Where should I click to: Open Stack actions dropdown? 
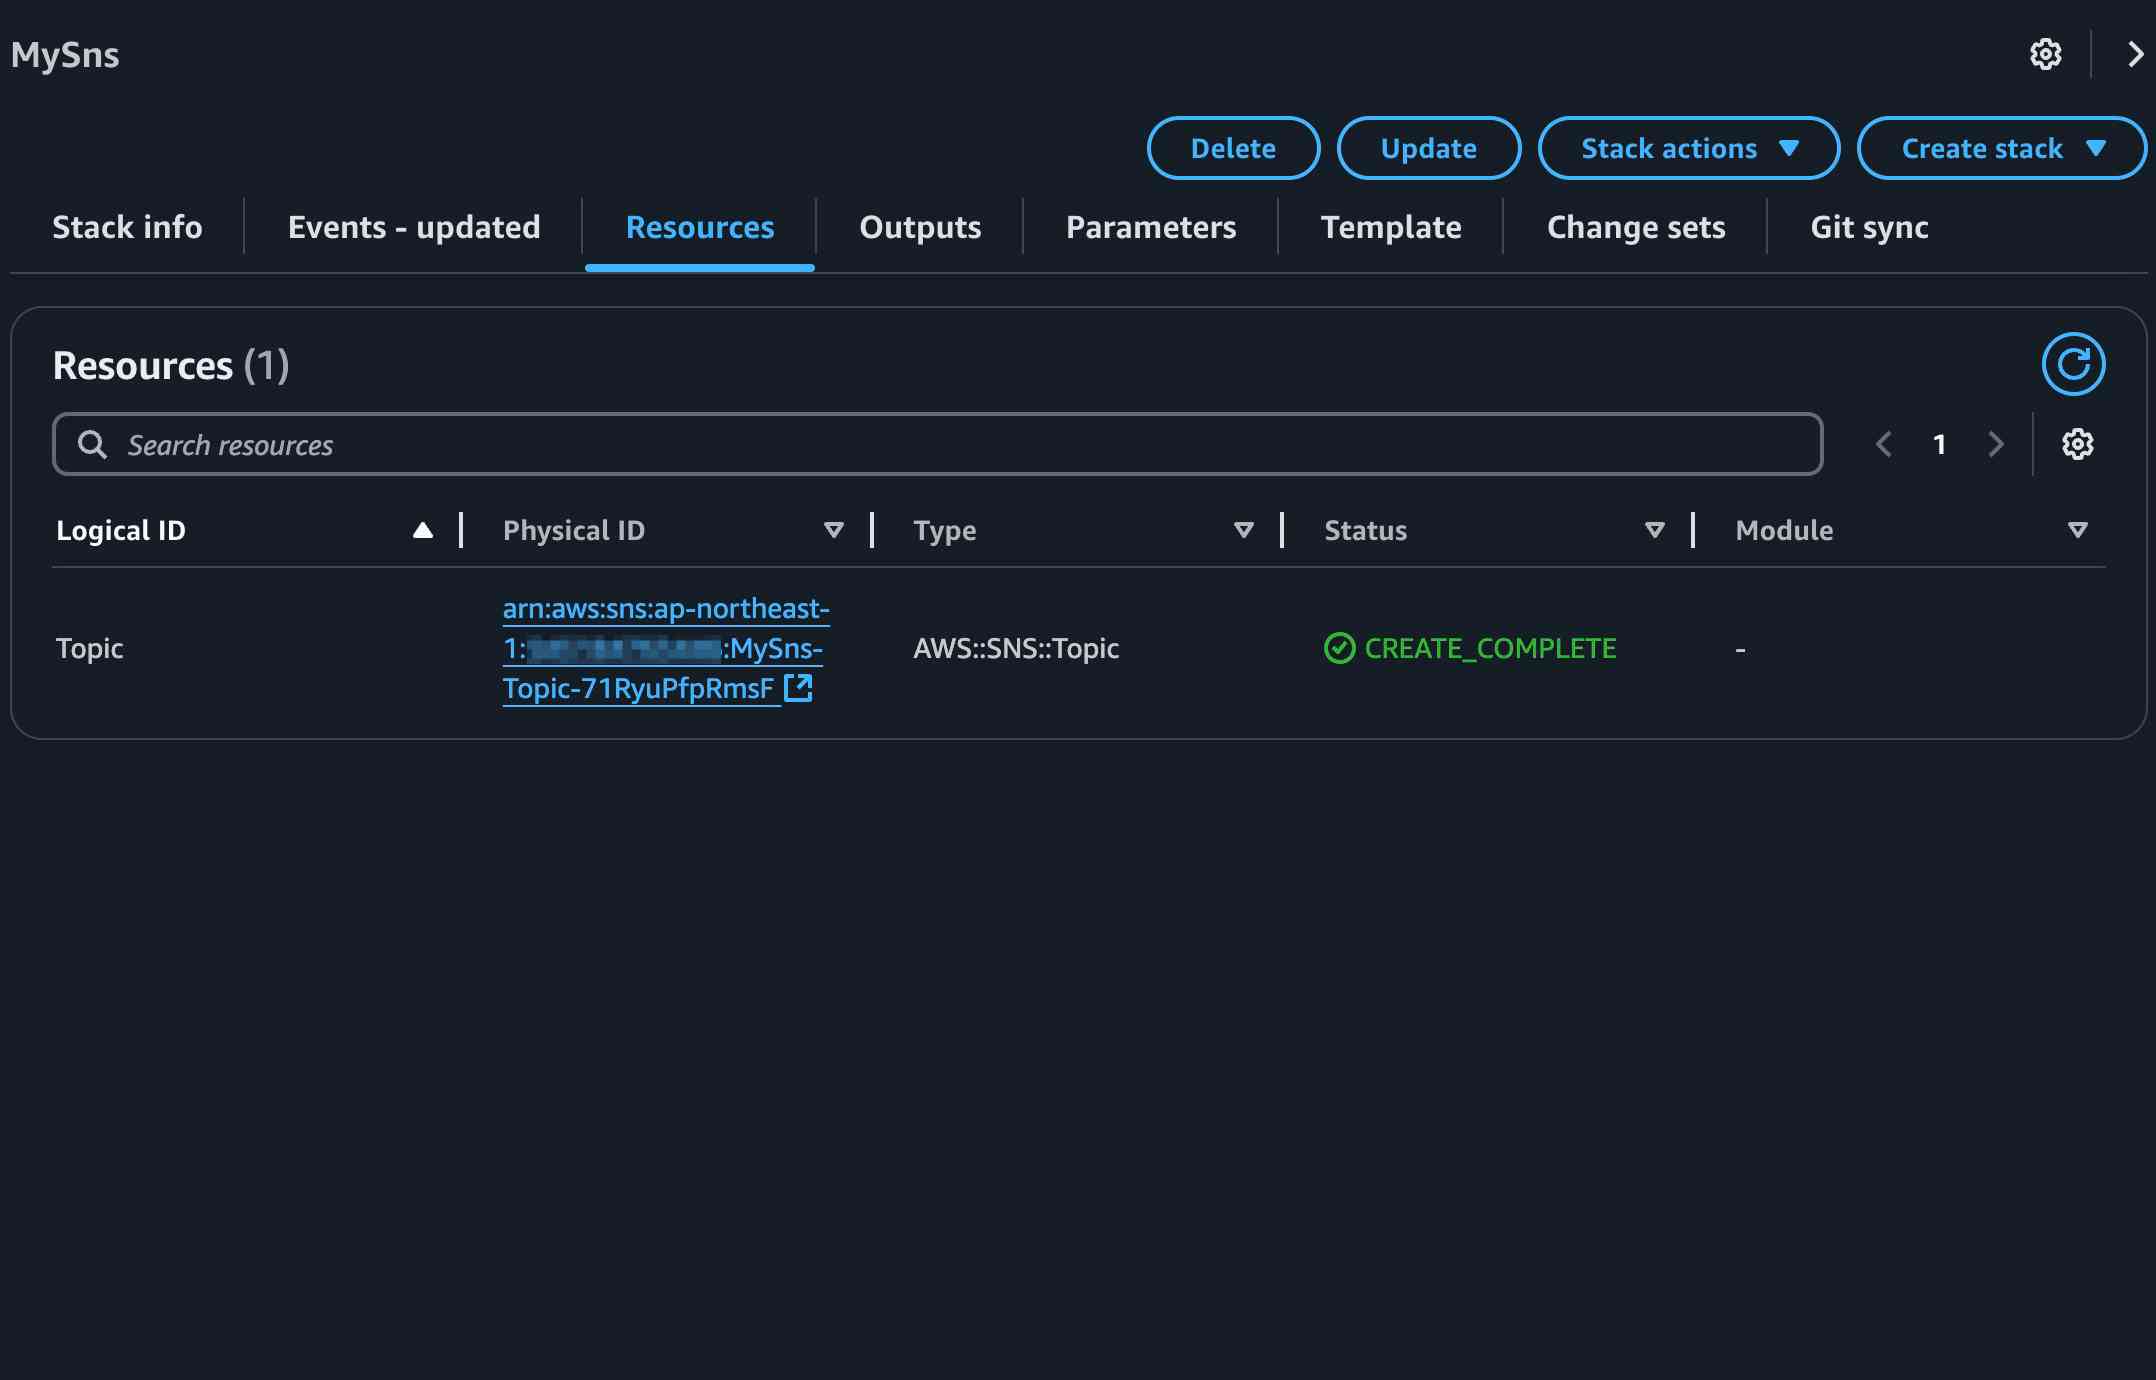pos(1688,148)
